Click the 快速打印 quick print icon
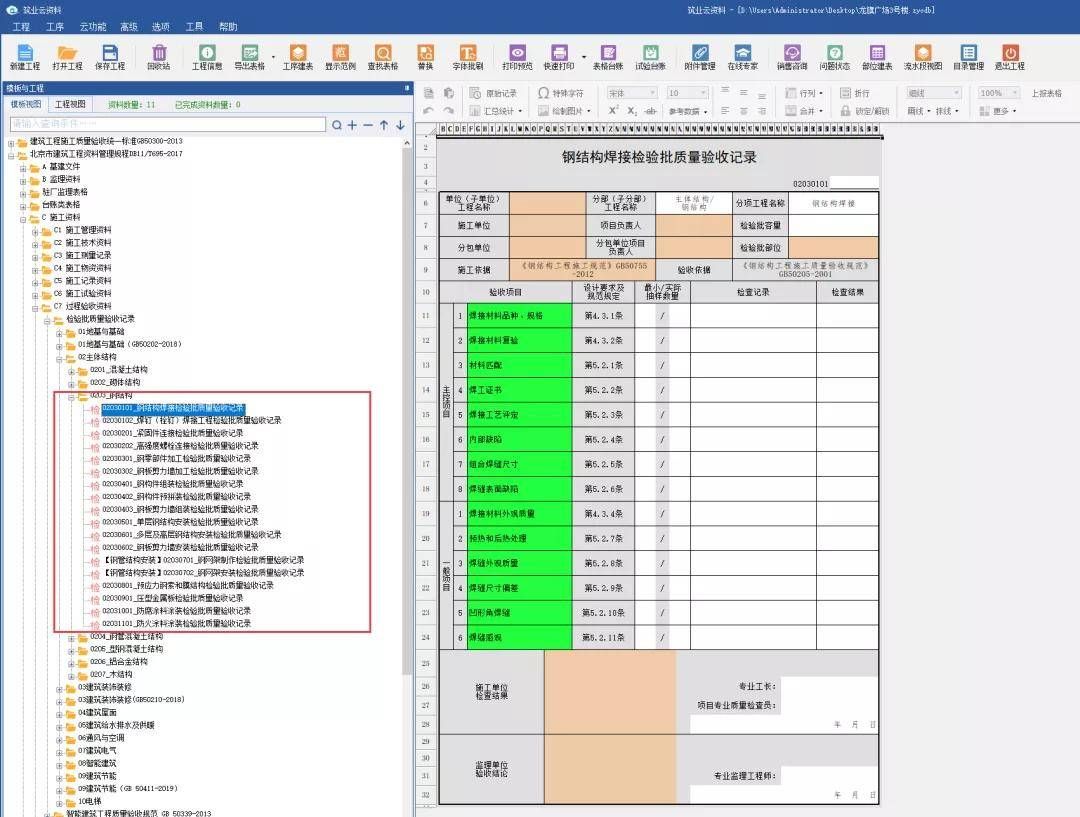The width and height of the screenshot is (1080, 817). (559, 56)
